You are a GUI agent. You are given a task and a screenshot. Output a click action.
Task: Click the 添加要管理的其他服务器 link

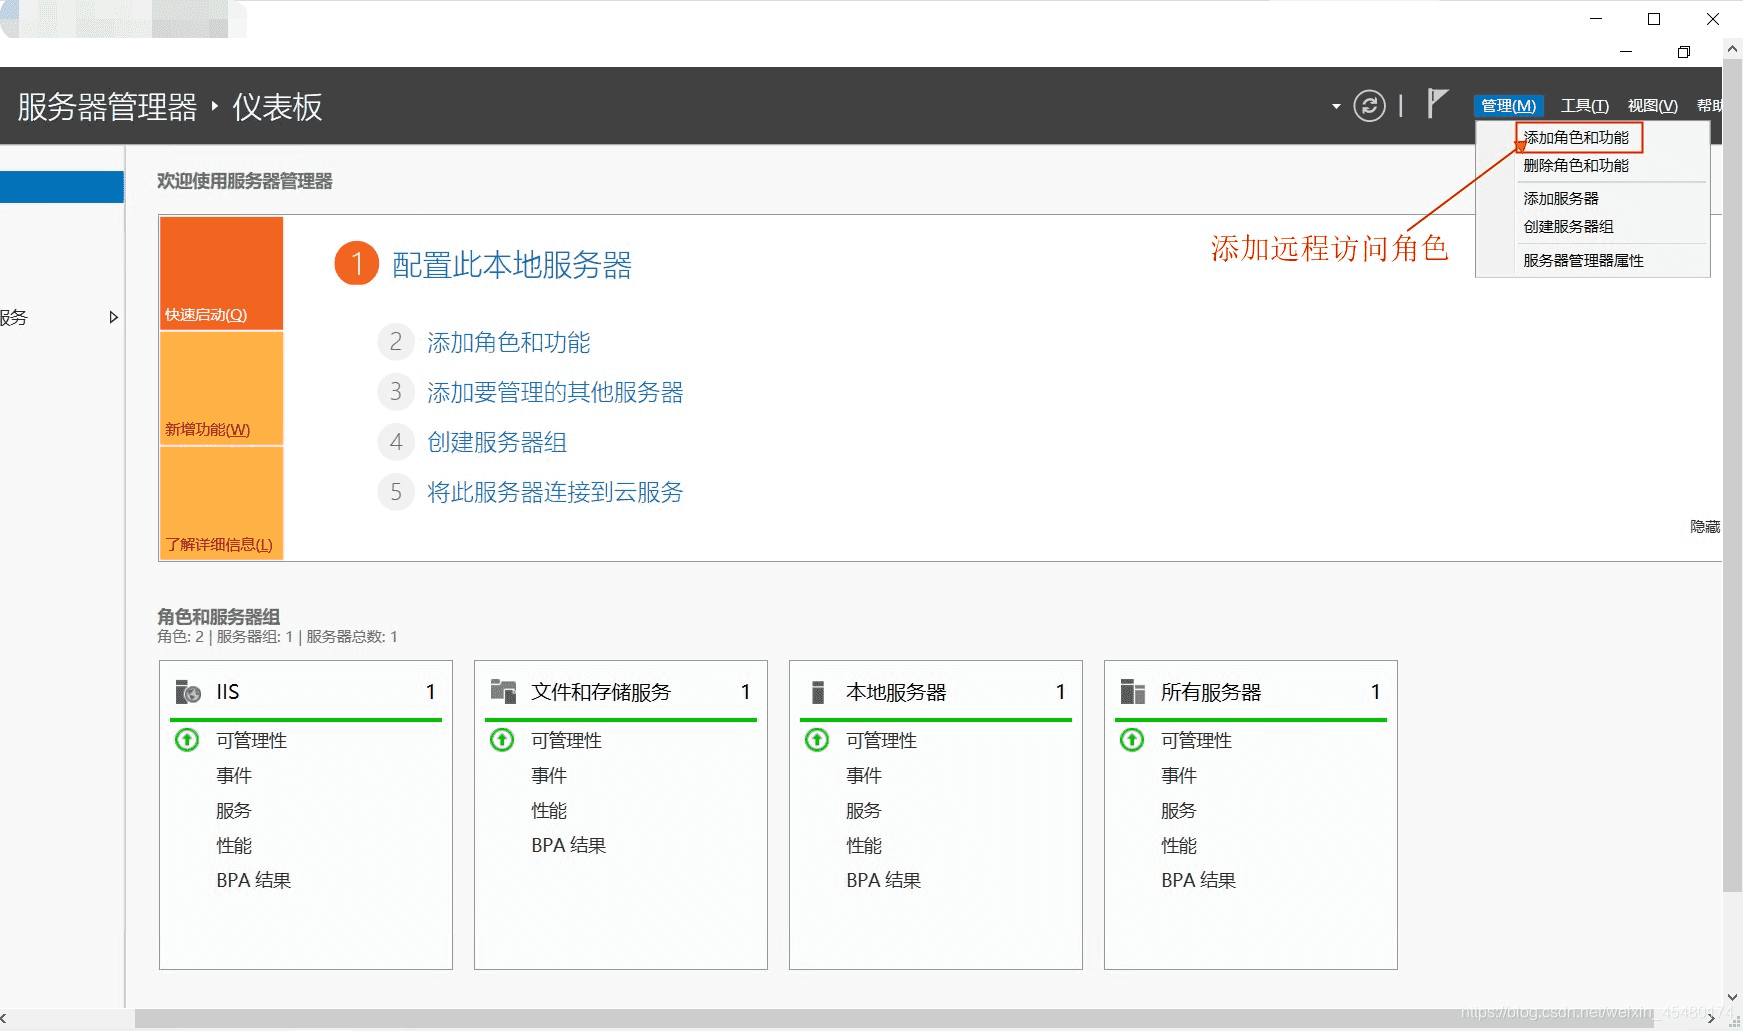click(555, 392)
